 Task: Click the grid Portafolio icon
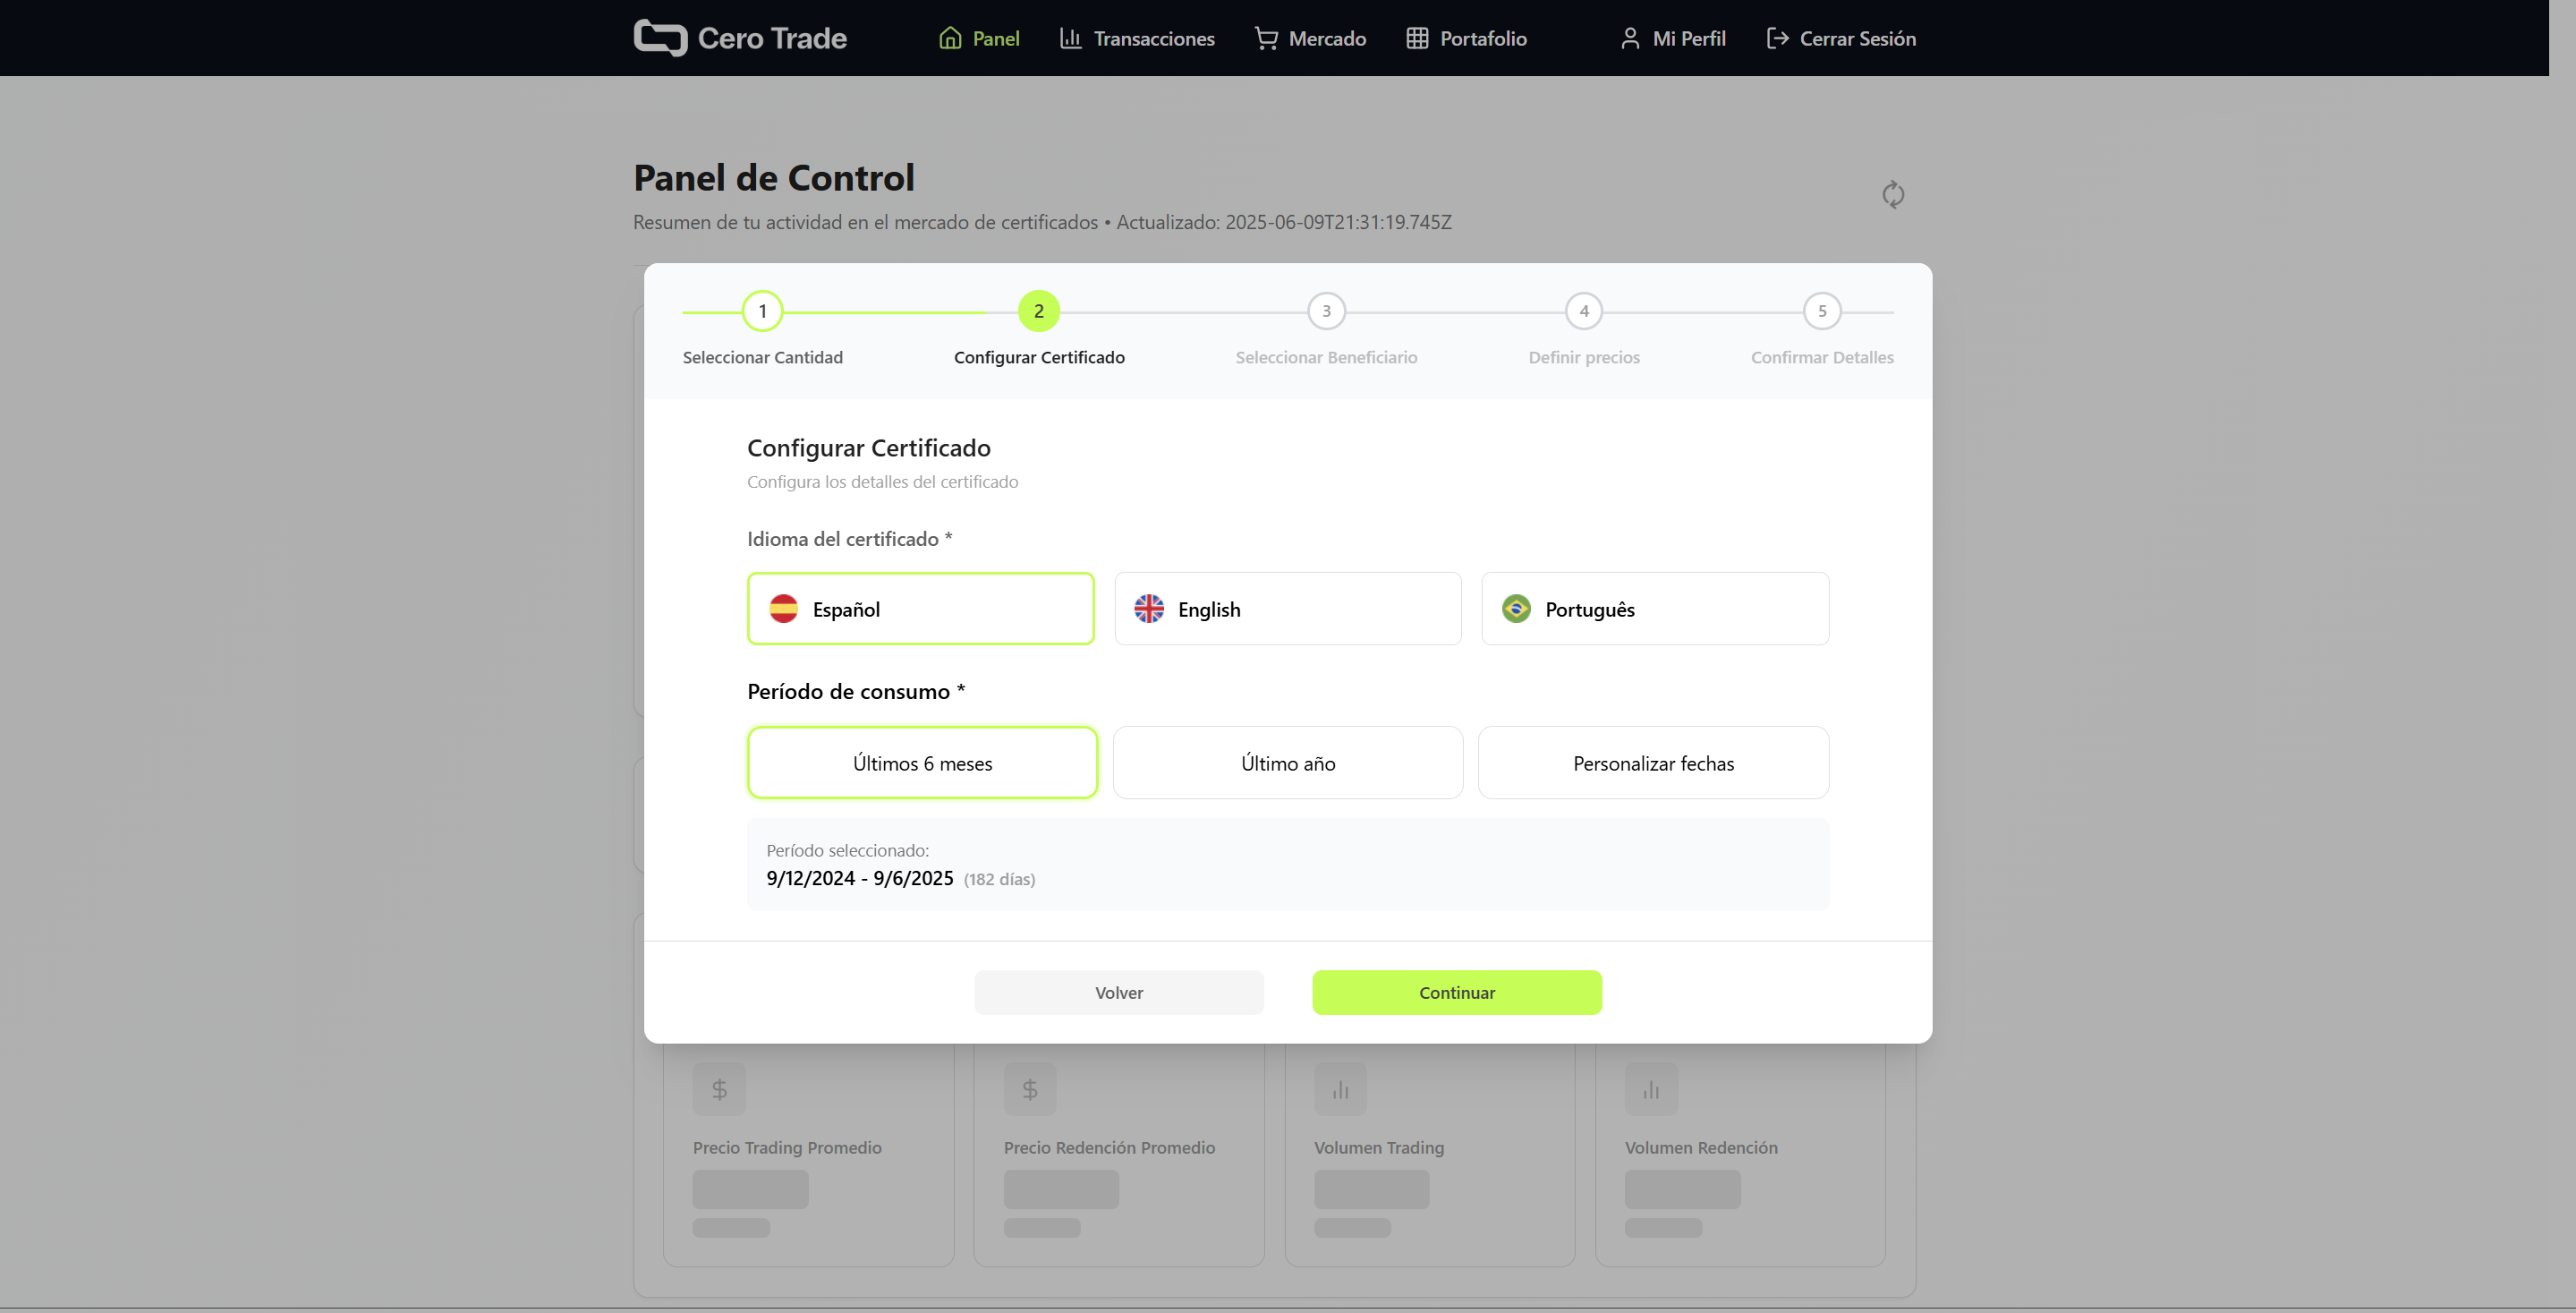pyautogui.click(x=1417, y=38)
